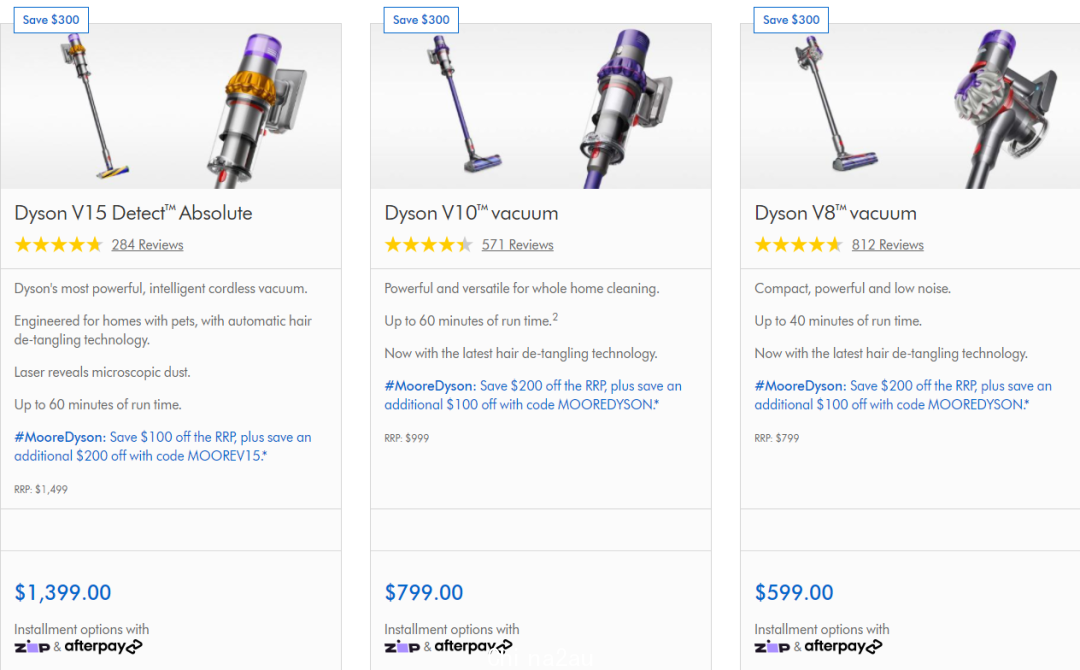Click the V15 MOOREV15 promo code offer
1080x670 pixels.
coord(163,446)
